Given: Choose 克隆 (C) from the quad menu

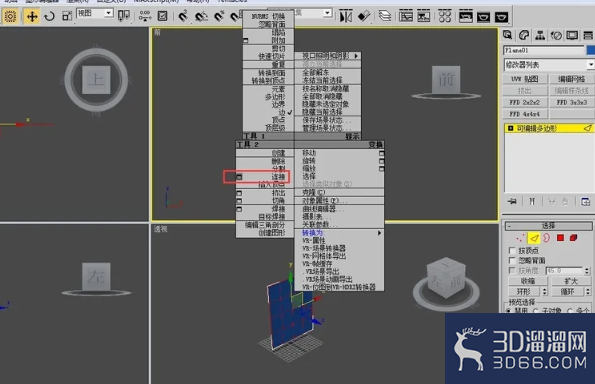Looking at the screenshot, I should click(x=313, y=192).
